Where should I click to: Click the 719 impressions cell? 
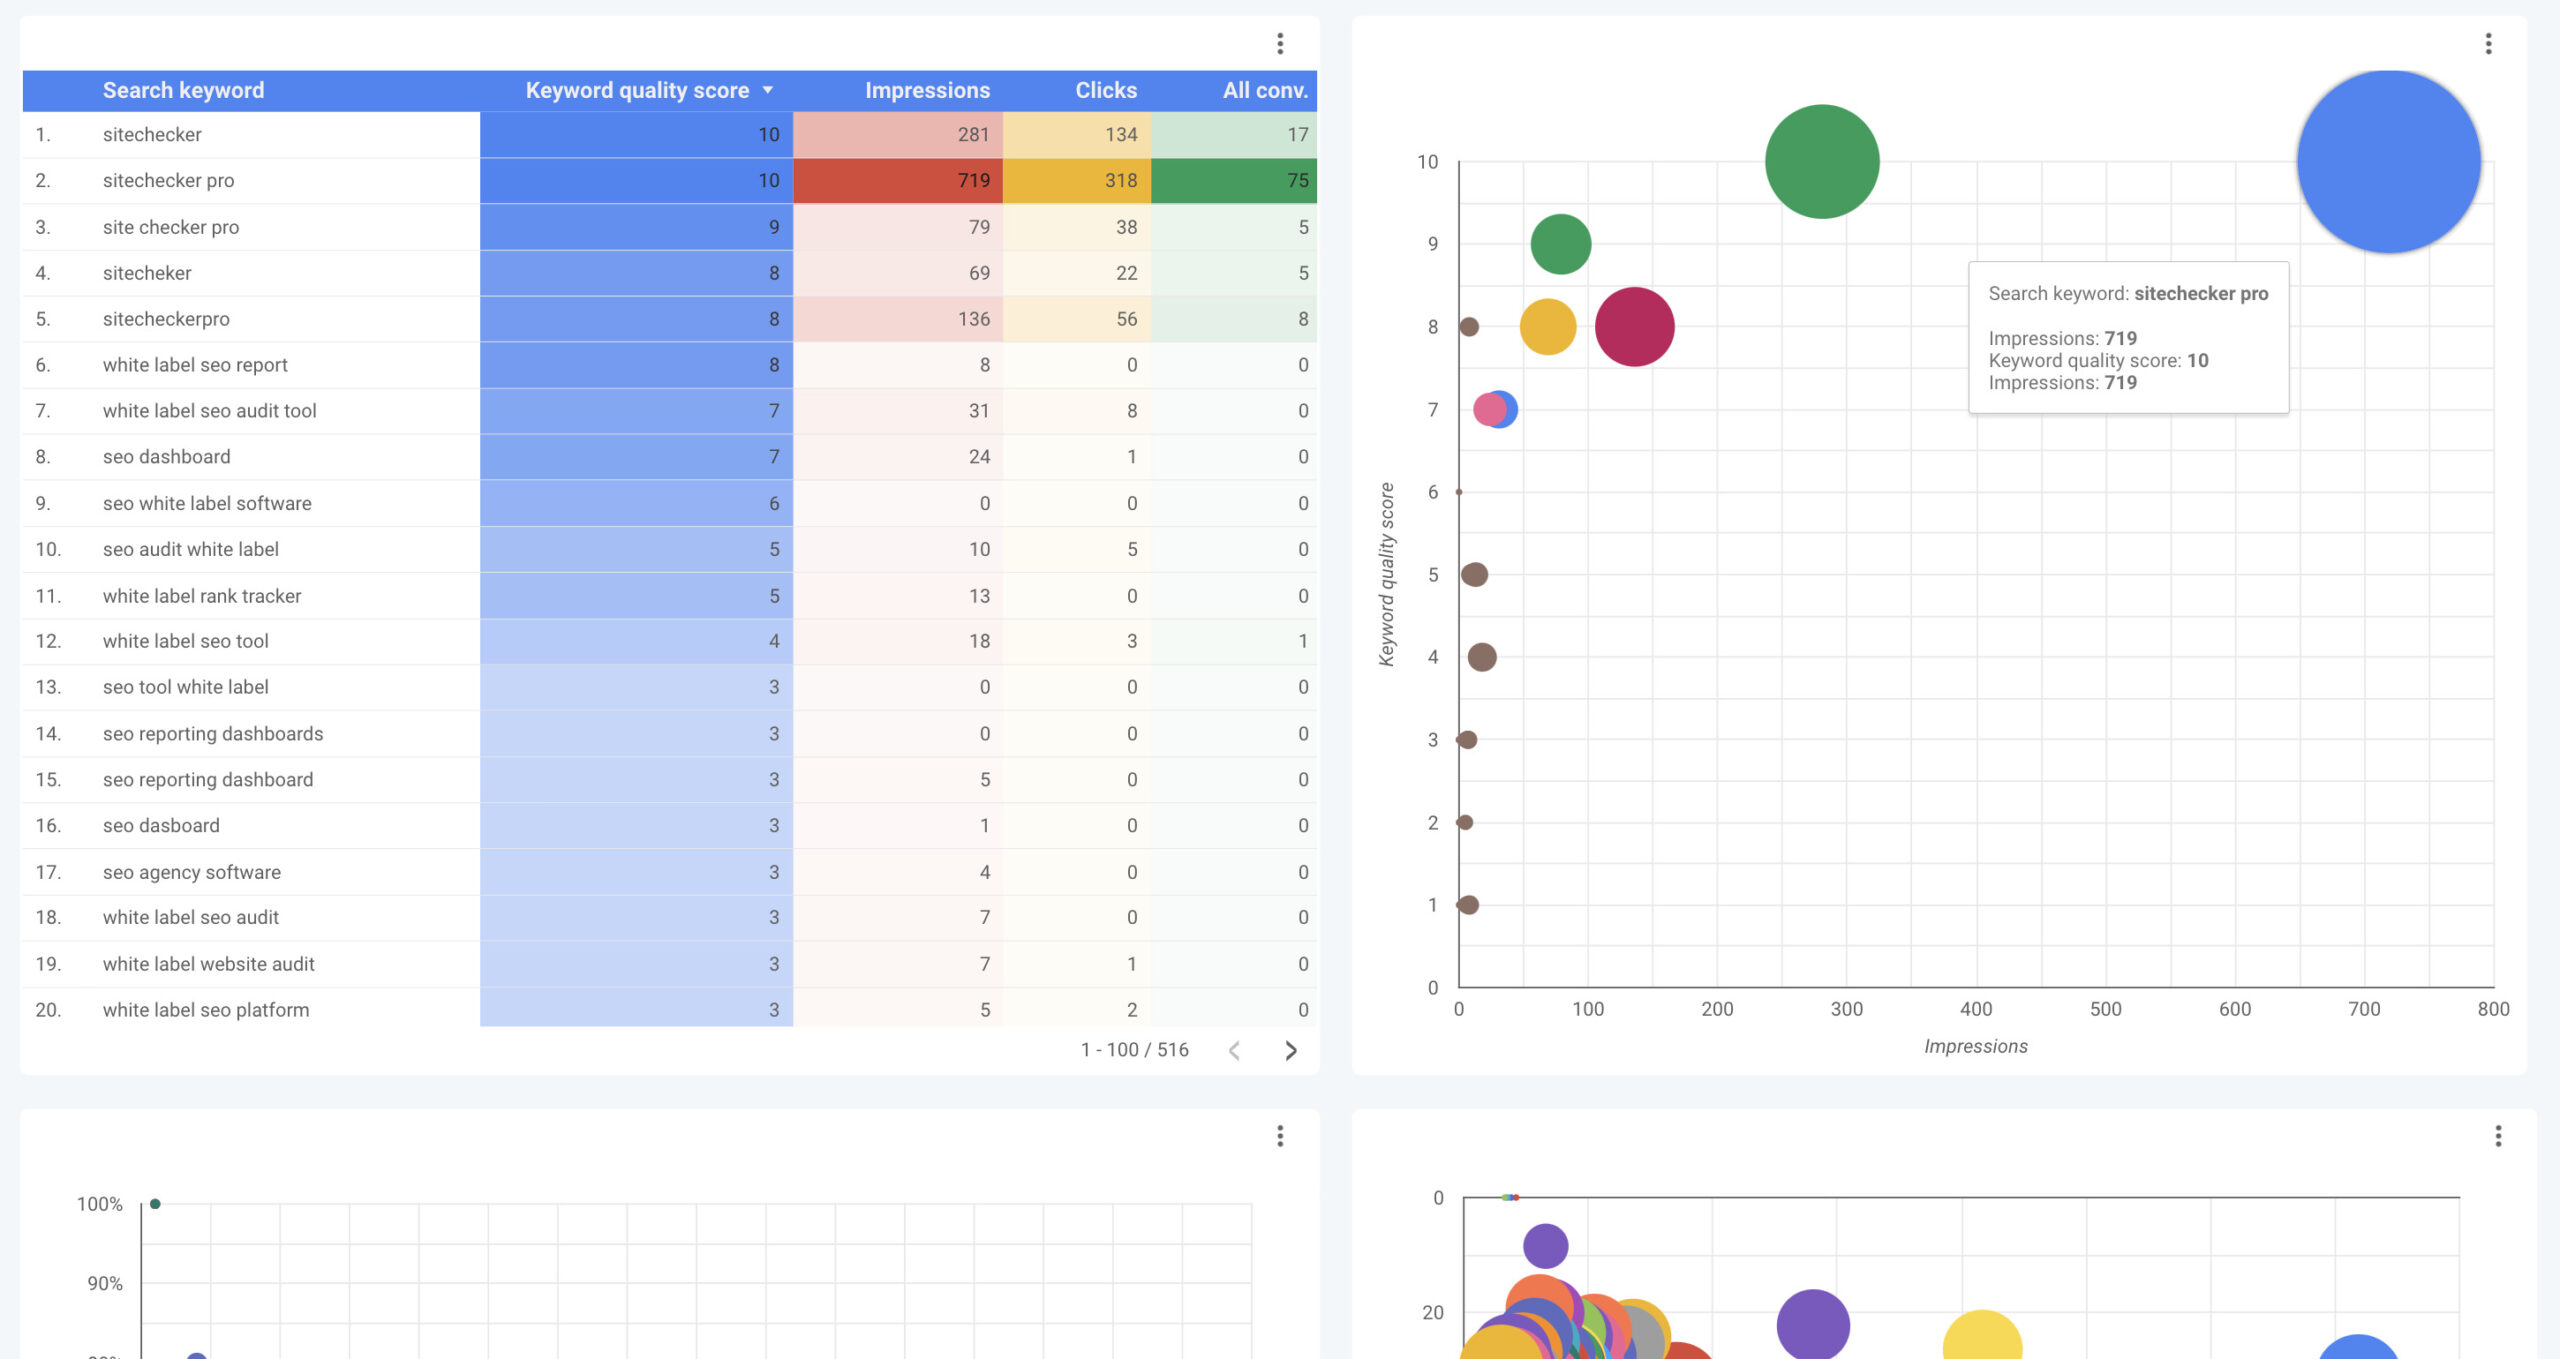tap(972, 180)
